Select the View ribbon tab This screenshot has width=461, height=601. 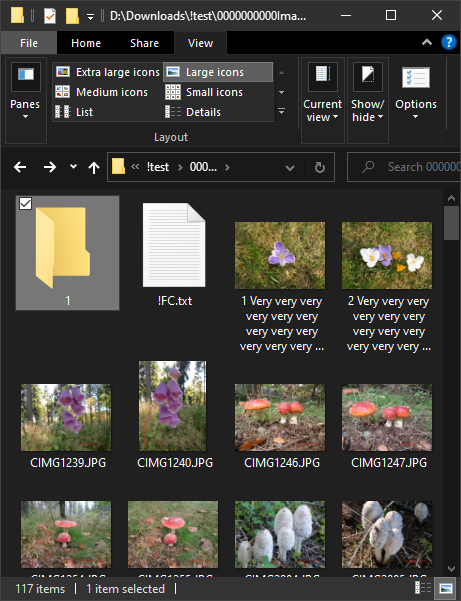tap(200, 43)
